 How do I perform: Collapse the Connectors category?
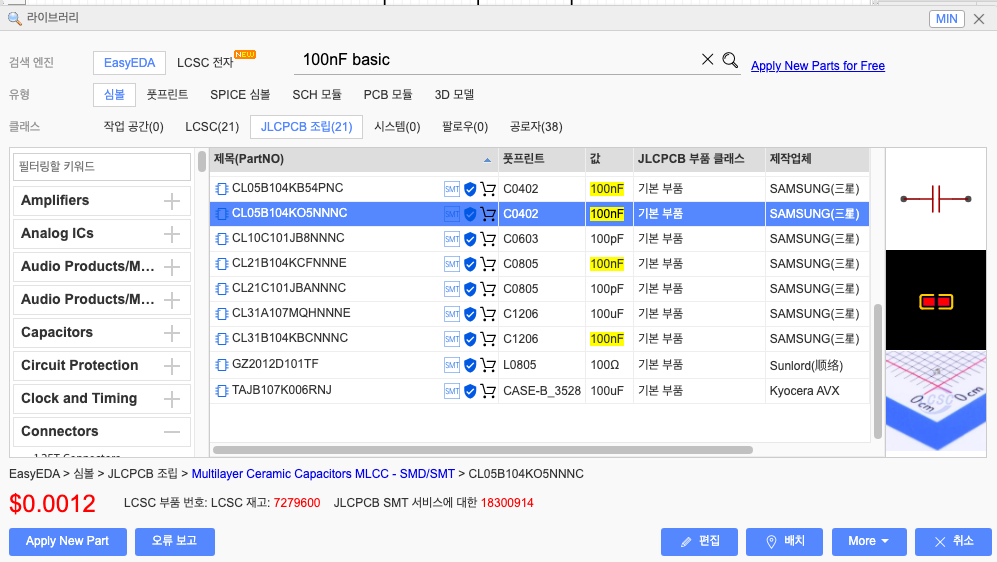click(x=172, y=432)
